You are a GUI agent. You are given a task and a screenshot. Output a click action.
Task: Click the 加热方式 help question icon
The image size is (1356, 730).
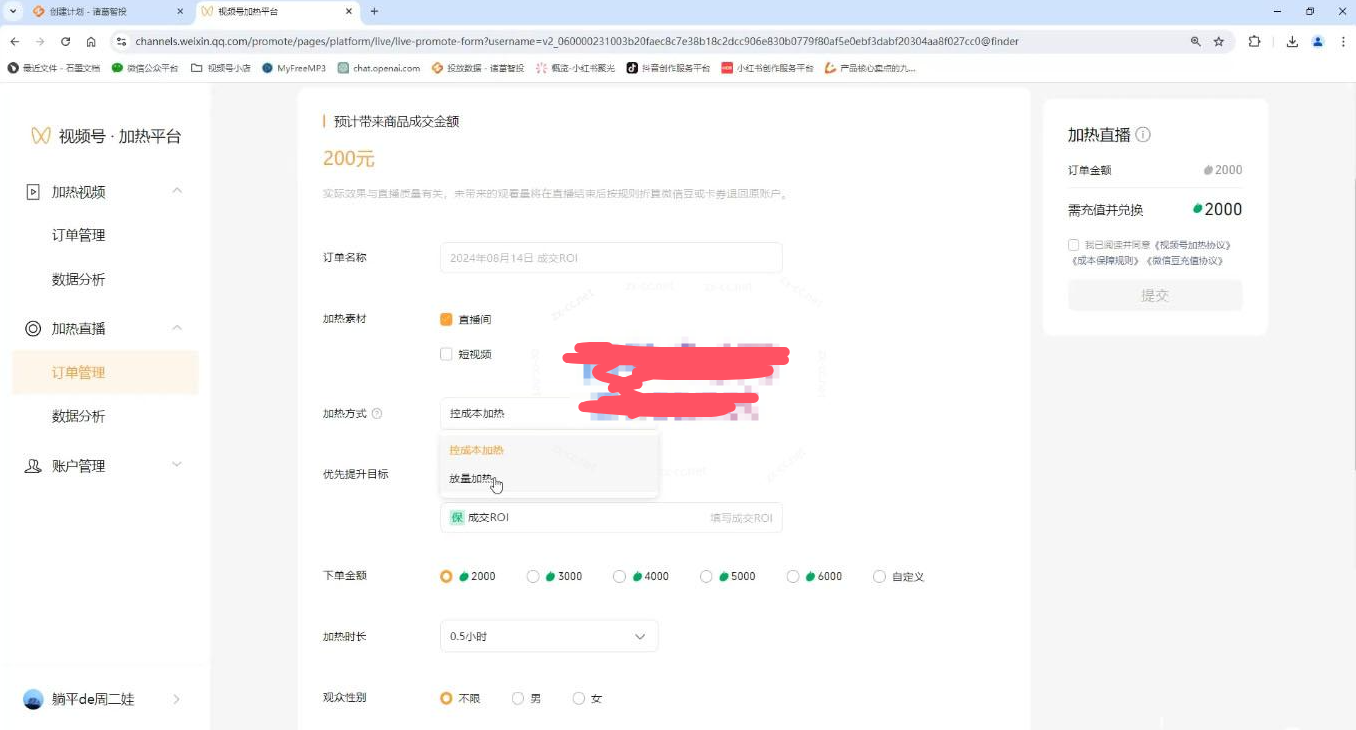pyautogui.click(x=377, y=413)
